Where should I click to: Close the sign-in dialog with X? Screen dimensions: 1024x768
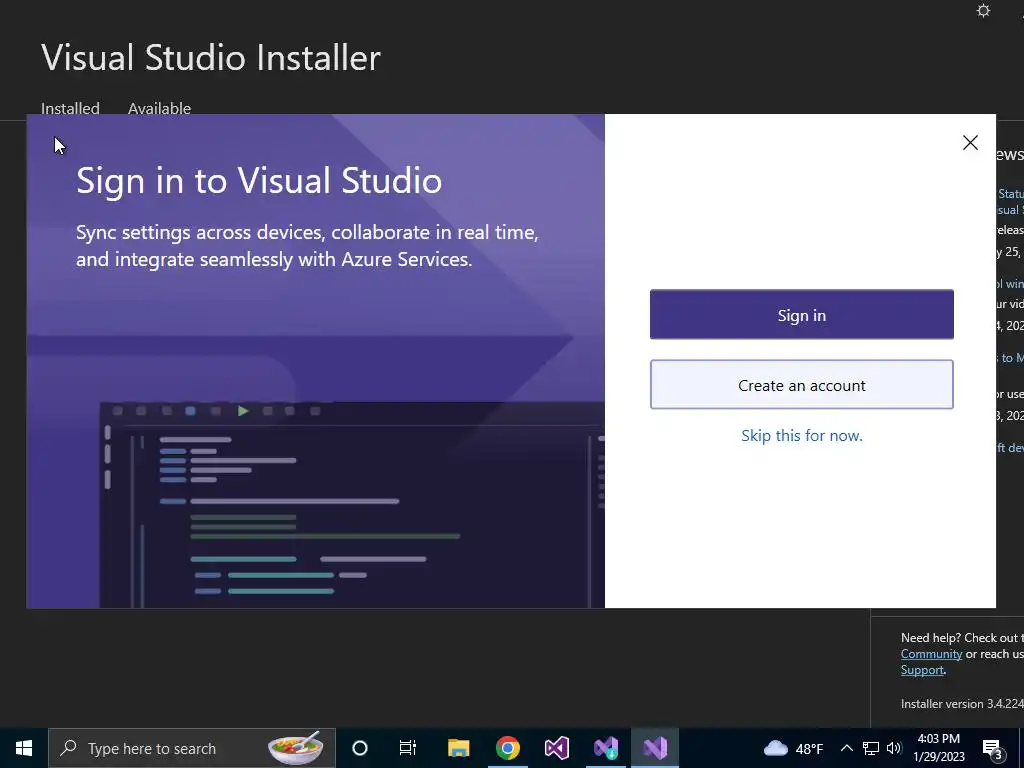click(970, 142)
